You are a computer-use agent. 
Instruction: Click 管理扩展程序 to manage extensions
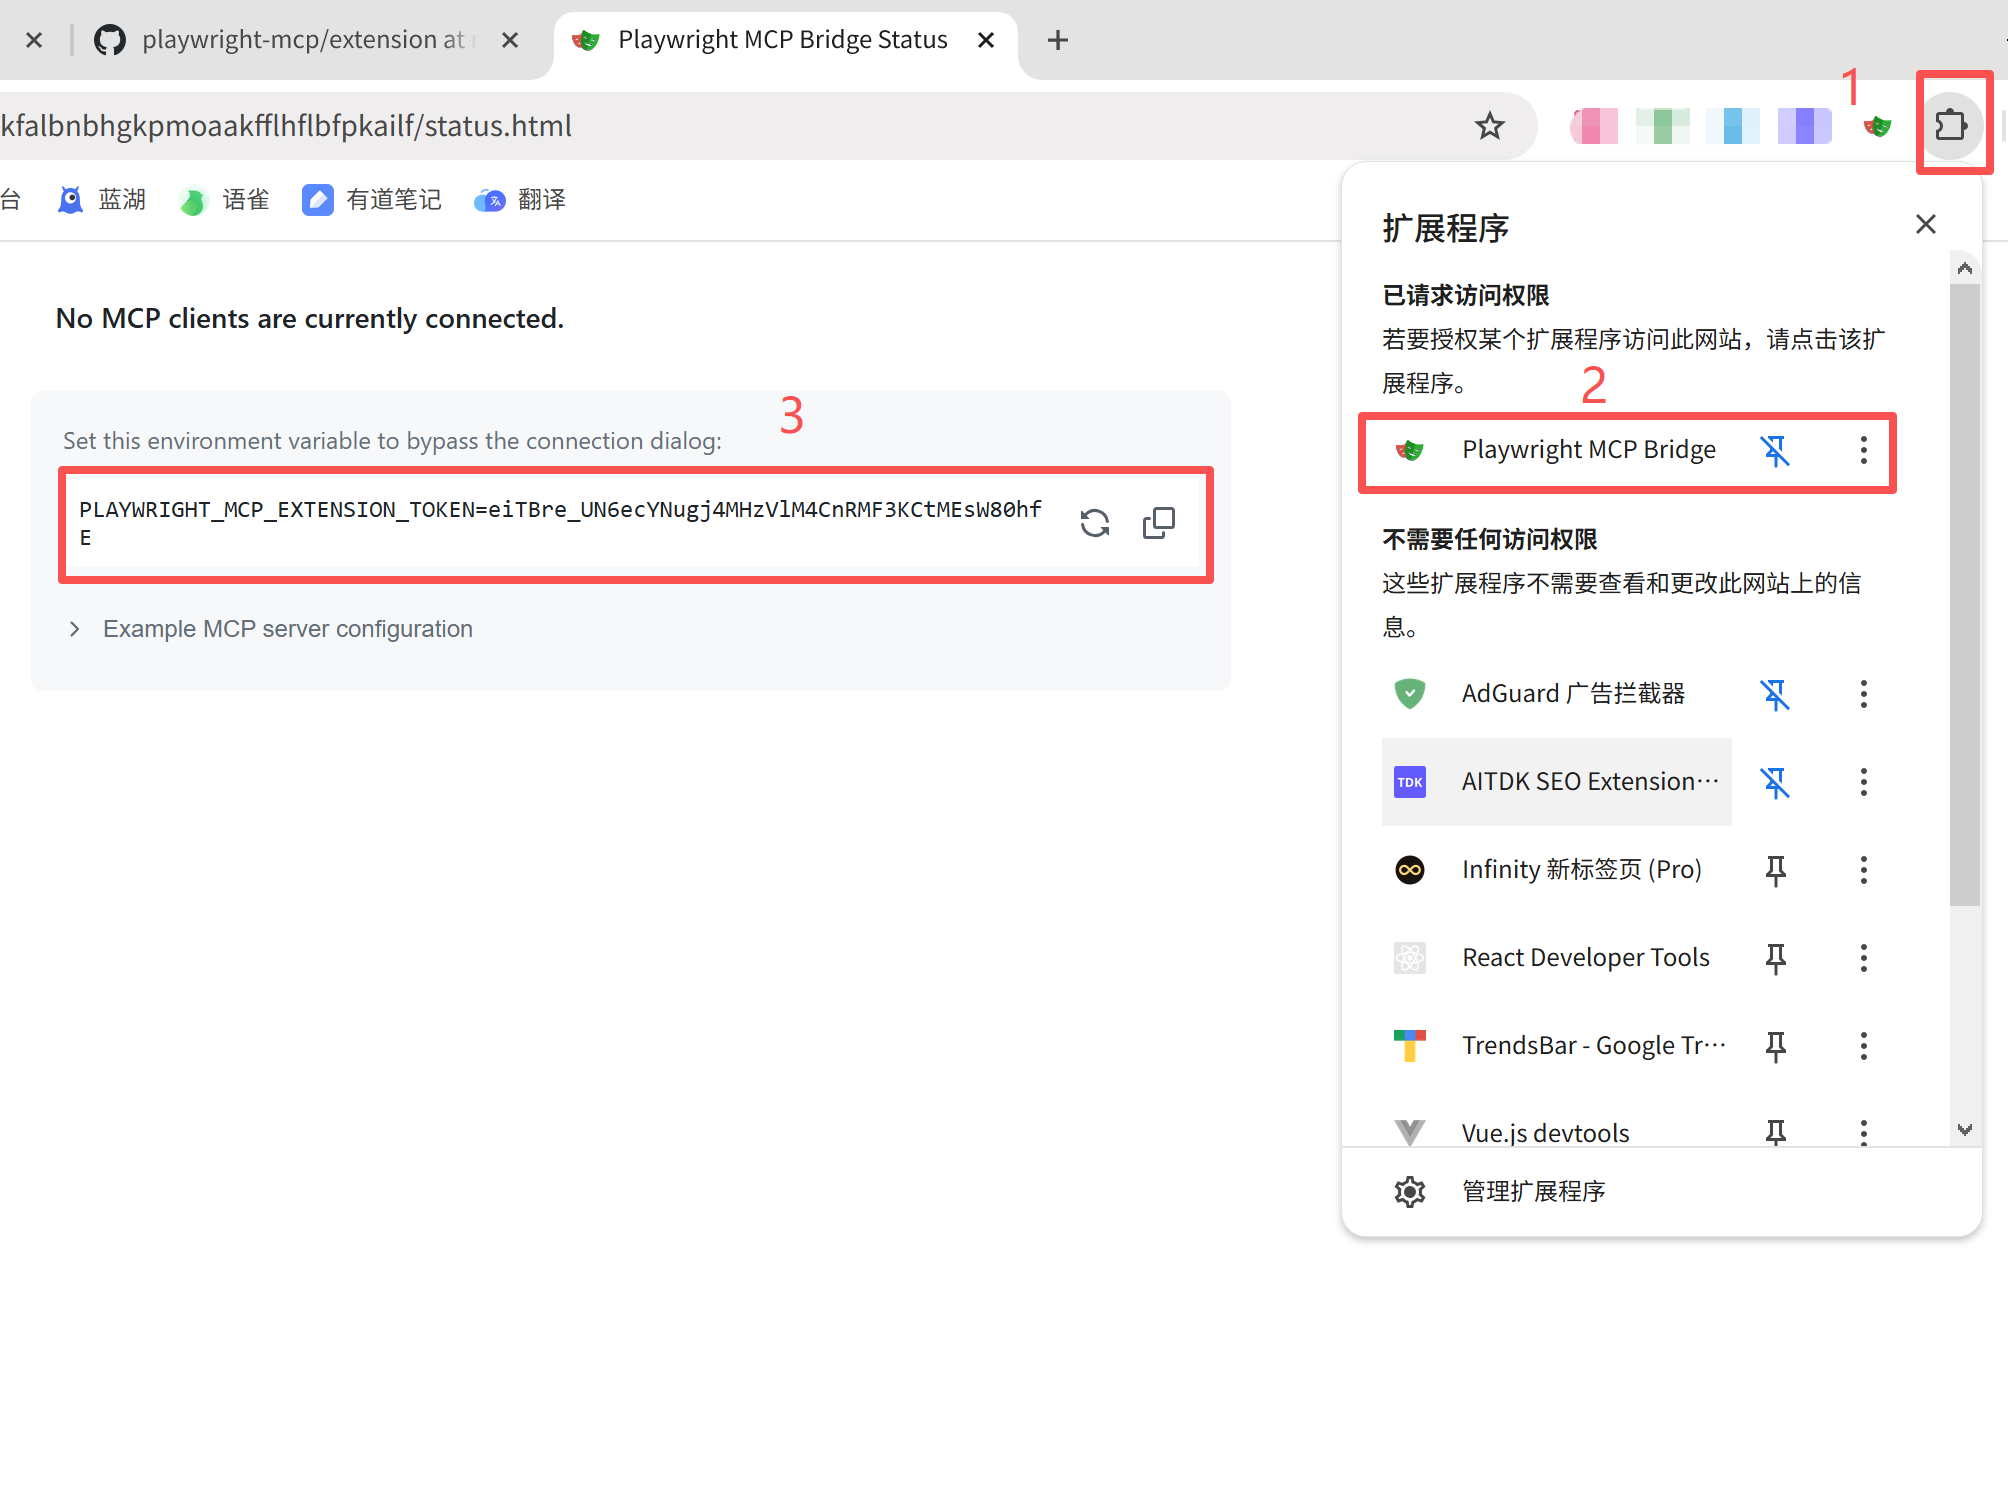[x=1532, y=1191]
